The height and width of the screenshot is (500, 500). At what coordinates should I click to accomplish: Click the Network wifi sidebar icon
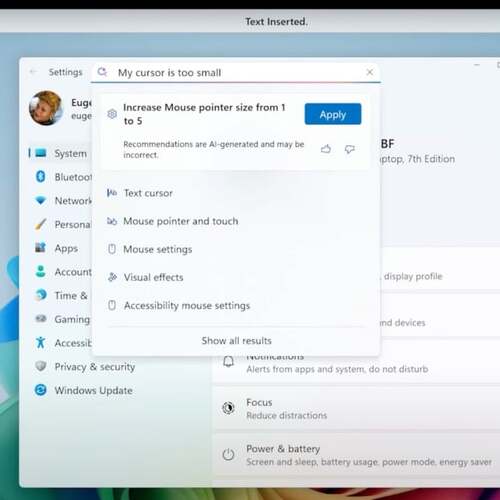(40, 200)
